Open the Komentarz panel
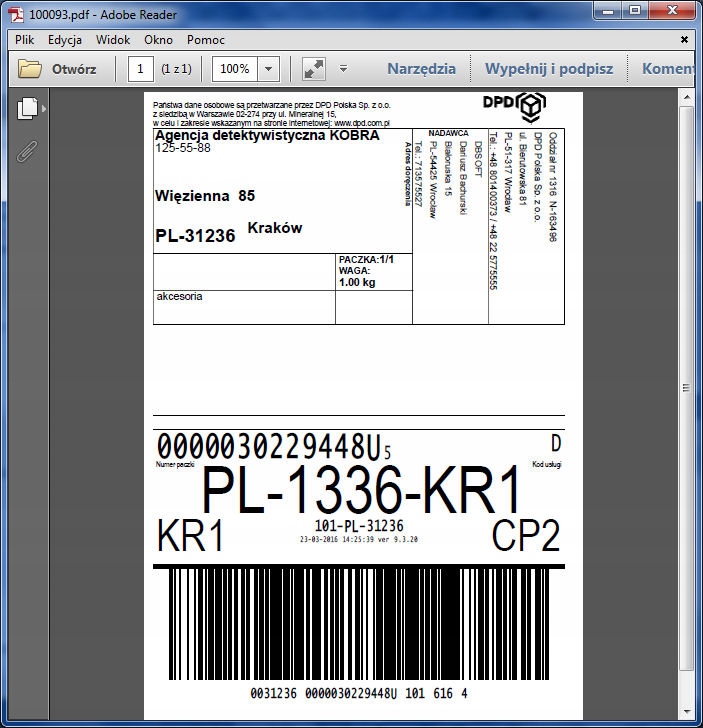Viewport: 703px width, 728px height. point(668,69)
